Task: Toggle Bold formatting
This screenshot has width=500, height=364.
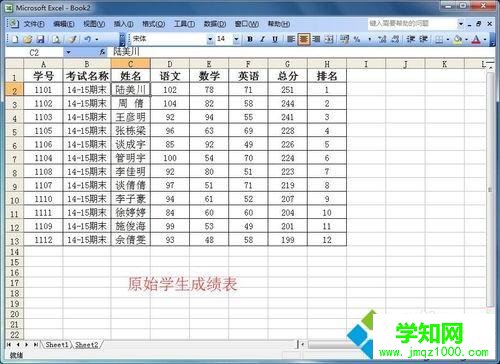Action: click(250, 39)
